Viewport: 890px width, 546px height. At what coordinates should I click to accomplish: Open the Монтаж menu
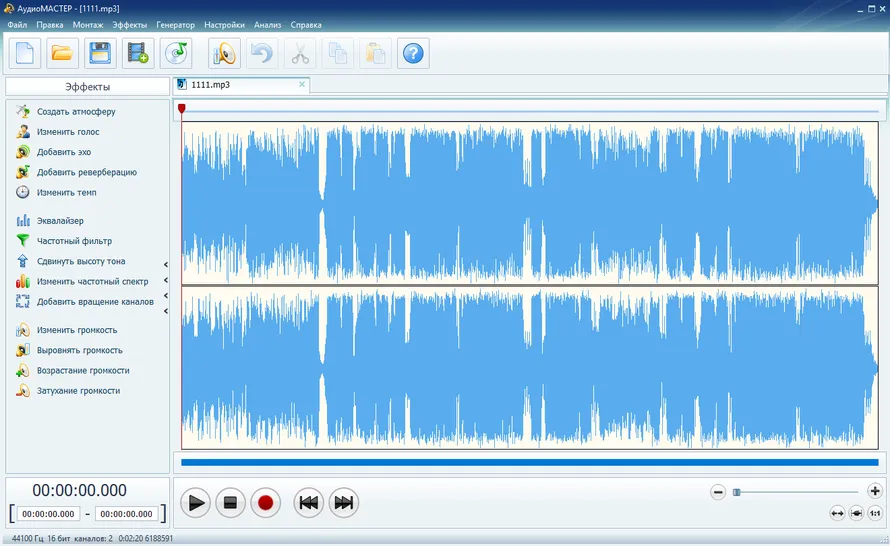88,25
